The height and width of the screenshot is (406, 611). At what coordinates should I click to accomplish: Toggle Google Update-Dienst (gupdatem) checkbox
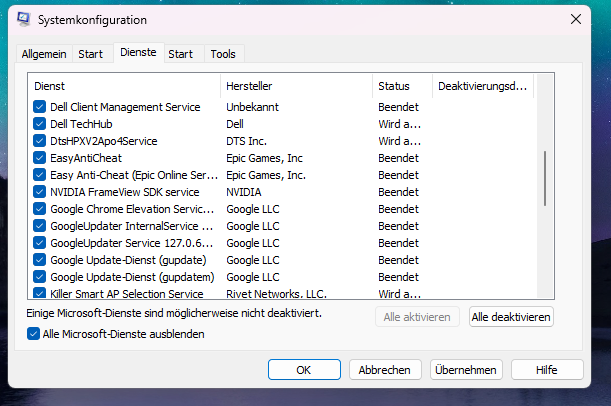(39, 277)
